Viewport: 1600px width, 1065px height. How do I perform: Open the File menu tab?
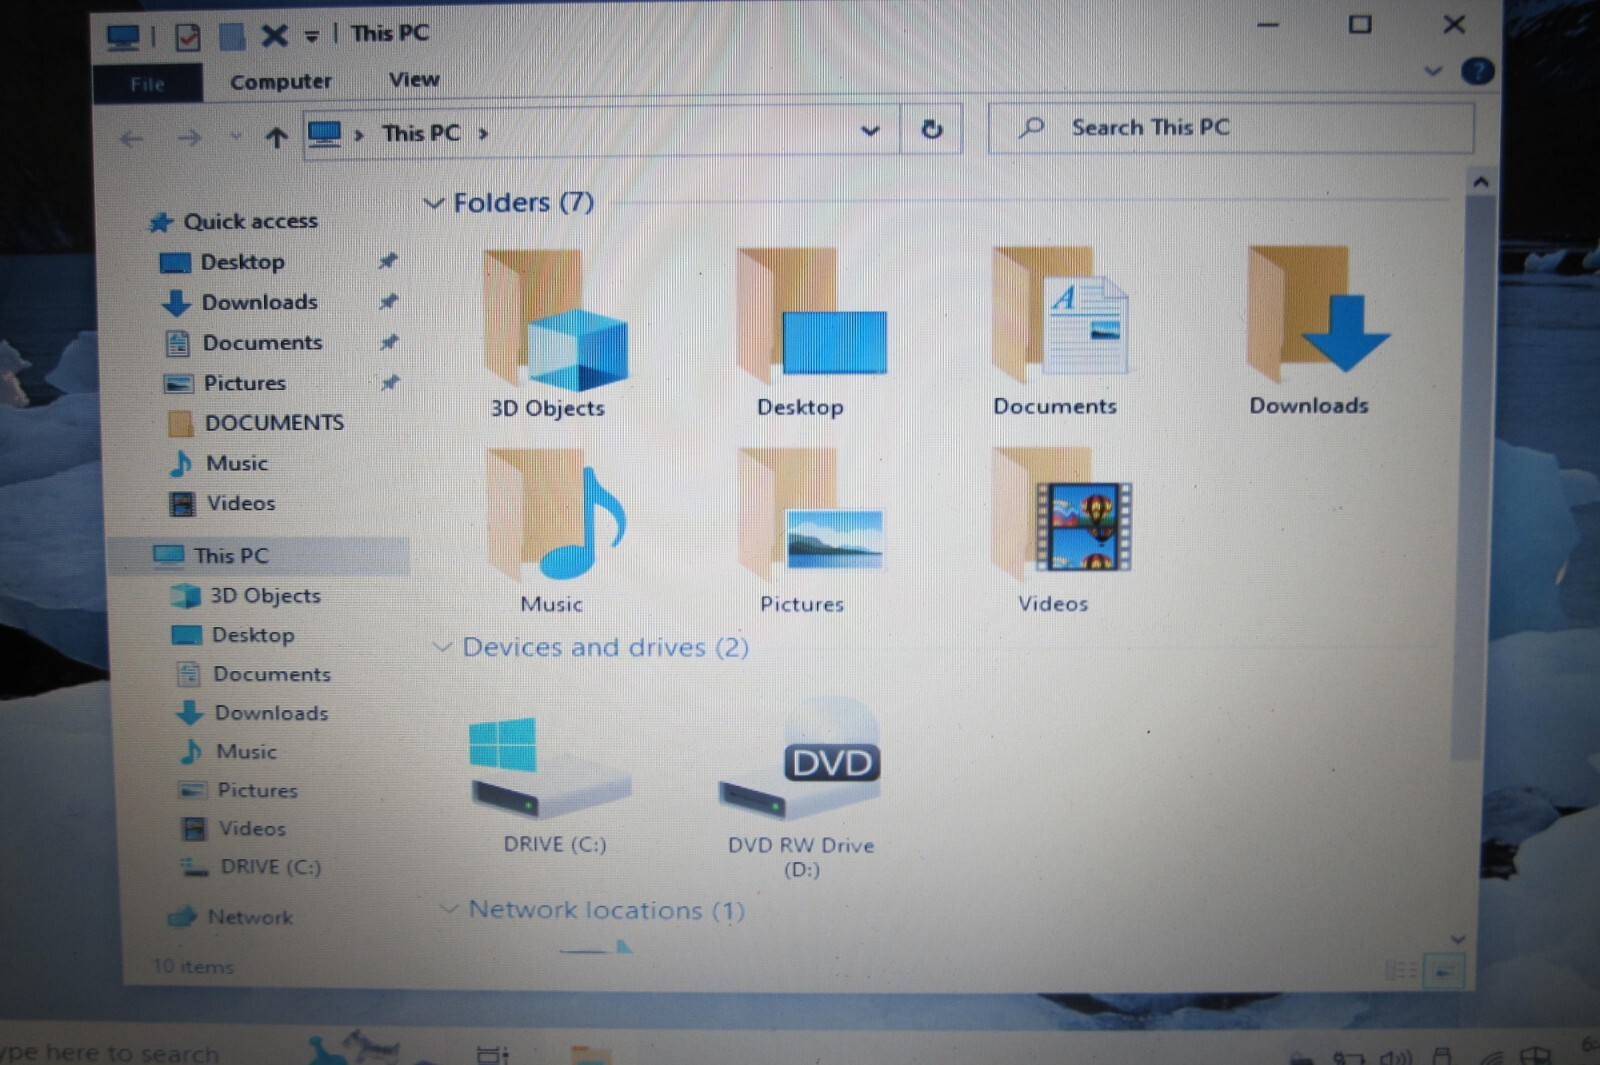click(147, 84)
